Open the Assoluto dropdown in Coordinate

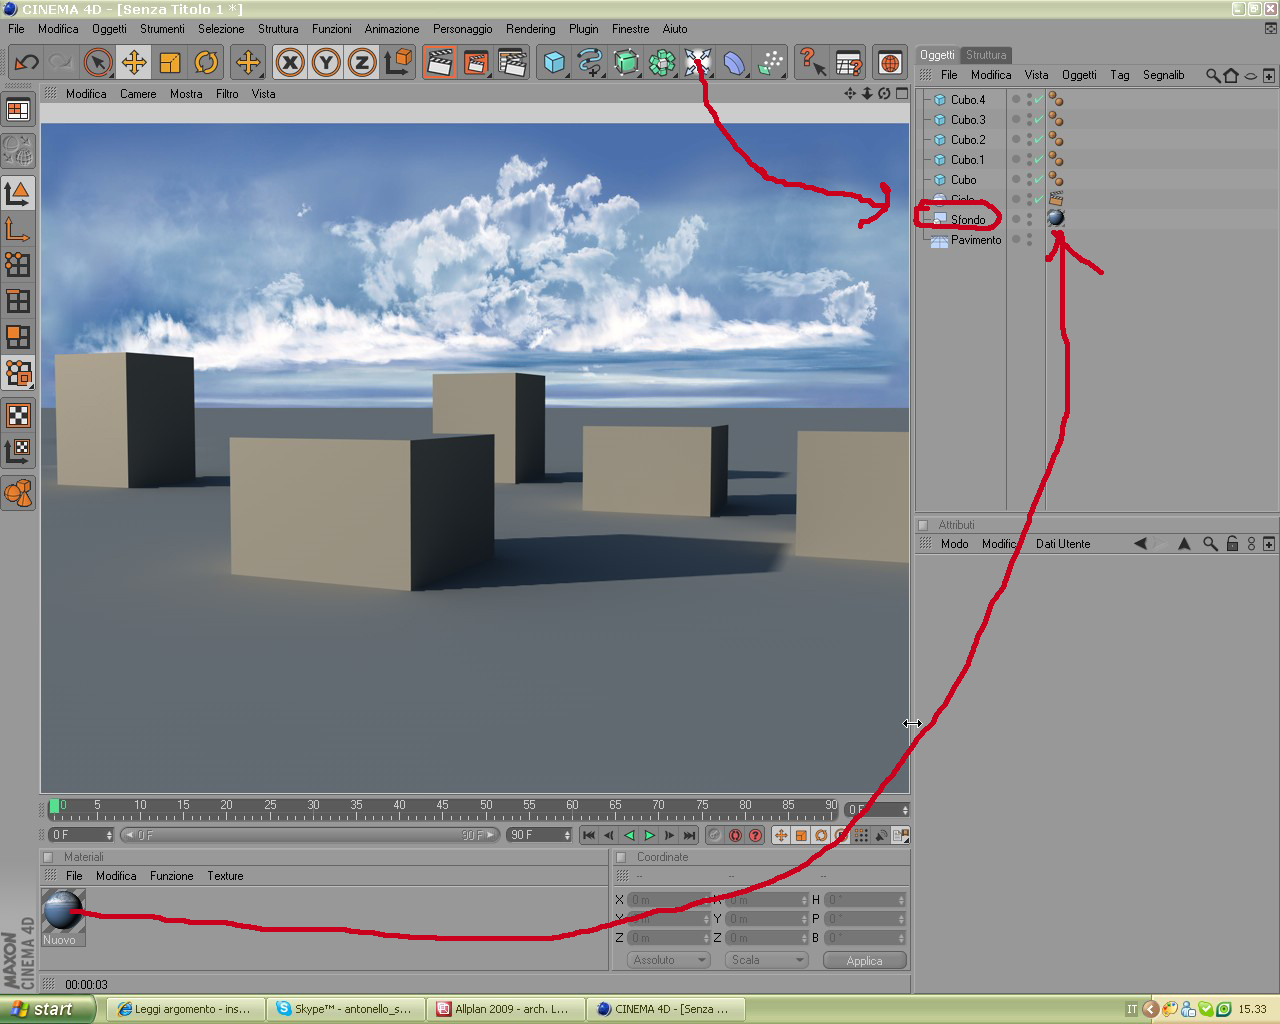[x=669, y=960]
